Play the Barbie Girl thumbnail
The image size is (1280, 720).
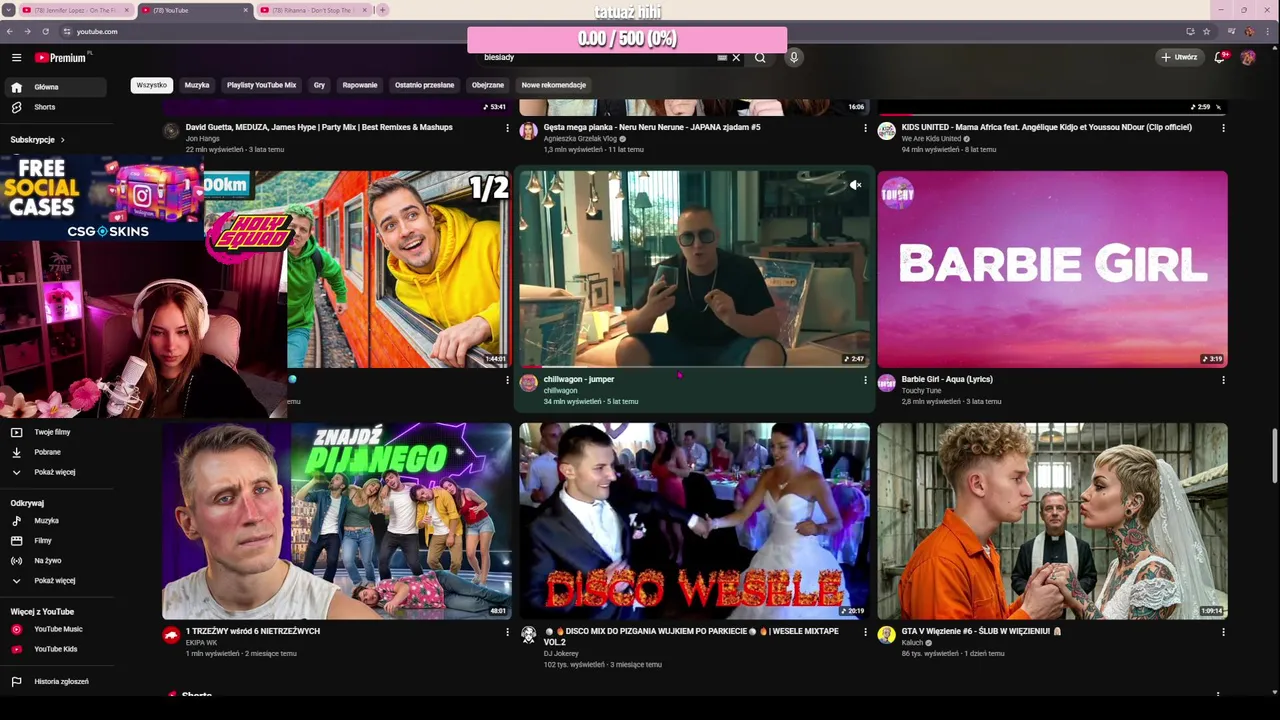pos(1053,269)
